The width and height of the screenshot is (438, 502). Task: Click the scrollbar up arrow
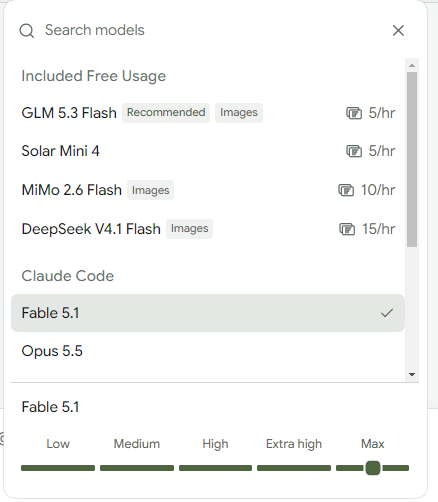point(412,66)
